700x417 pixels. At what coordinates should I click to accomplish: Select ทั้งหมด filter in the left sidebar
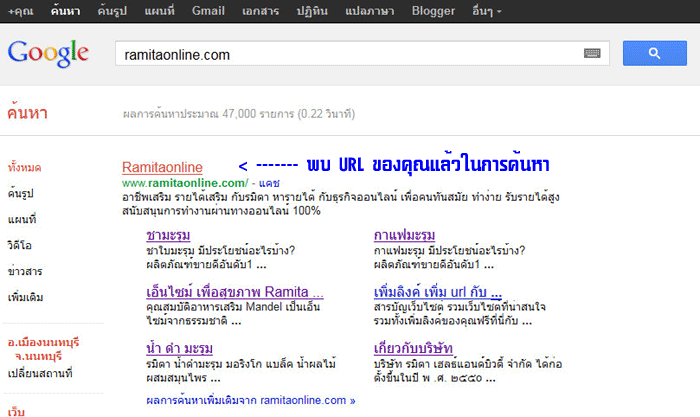[24, 167]
